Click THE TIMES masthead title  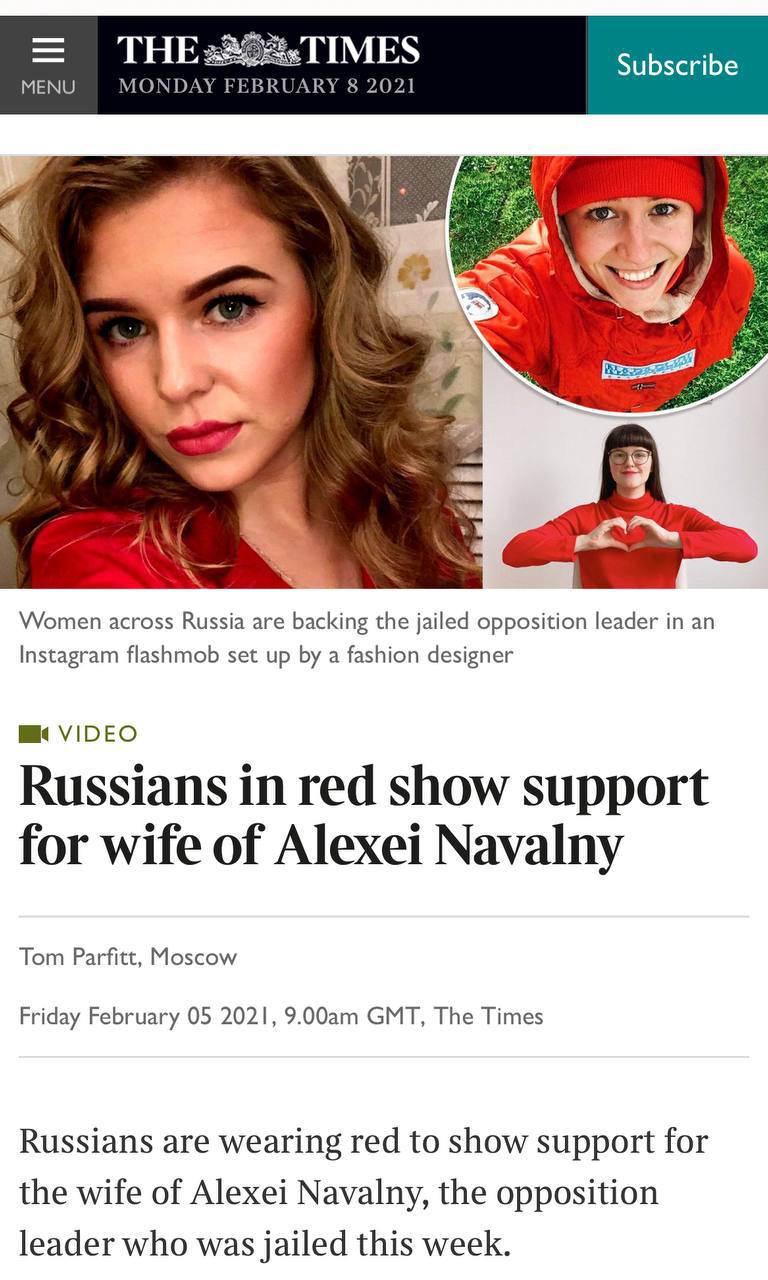tap(268, 49)
